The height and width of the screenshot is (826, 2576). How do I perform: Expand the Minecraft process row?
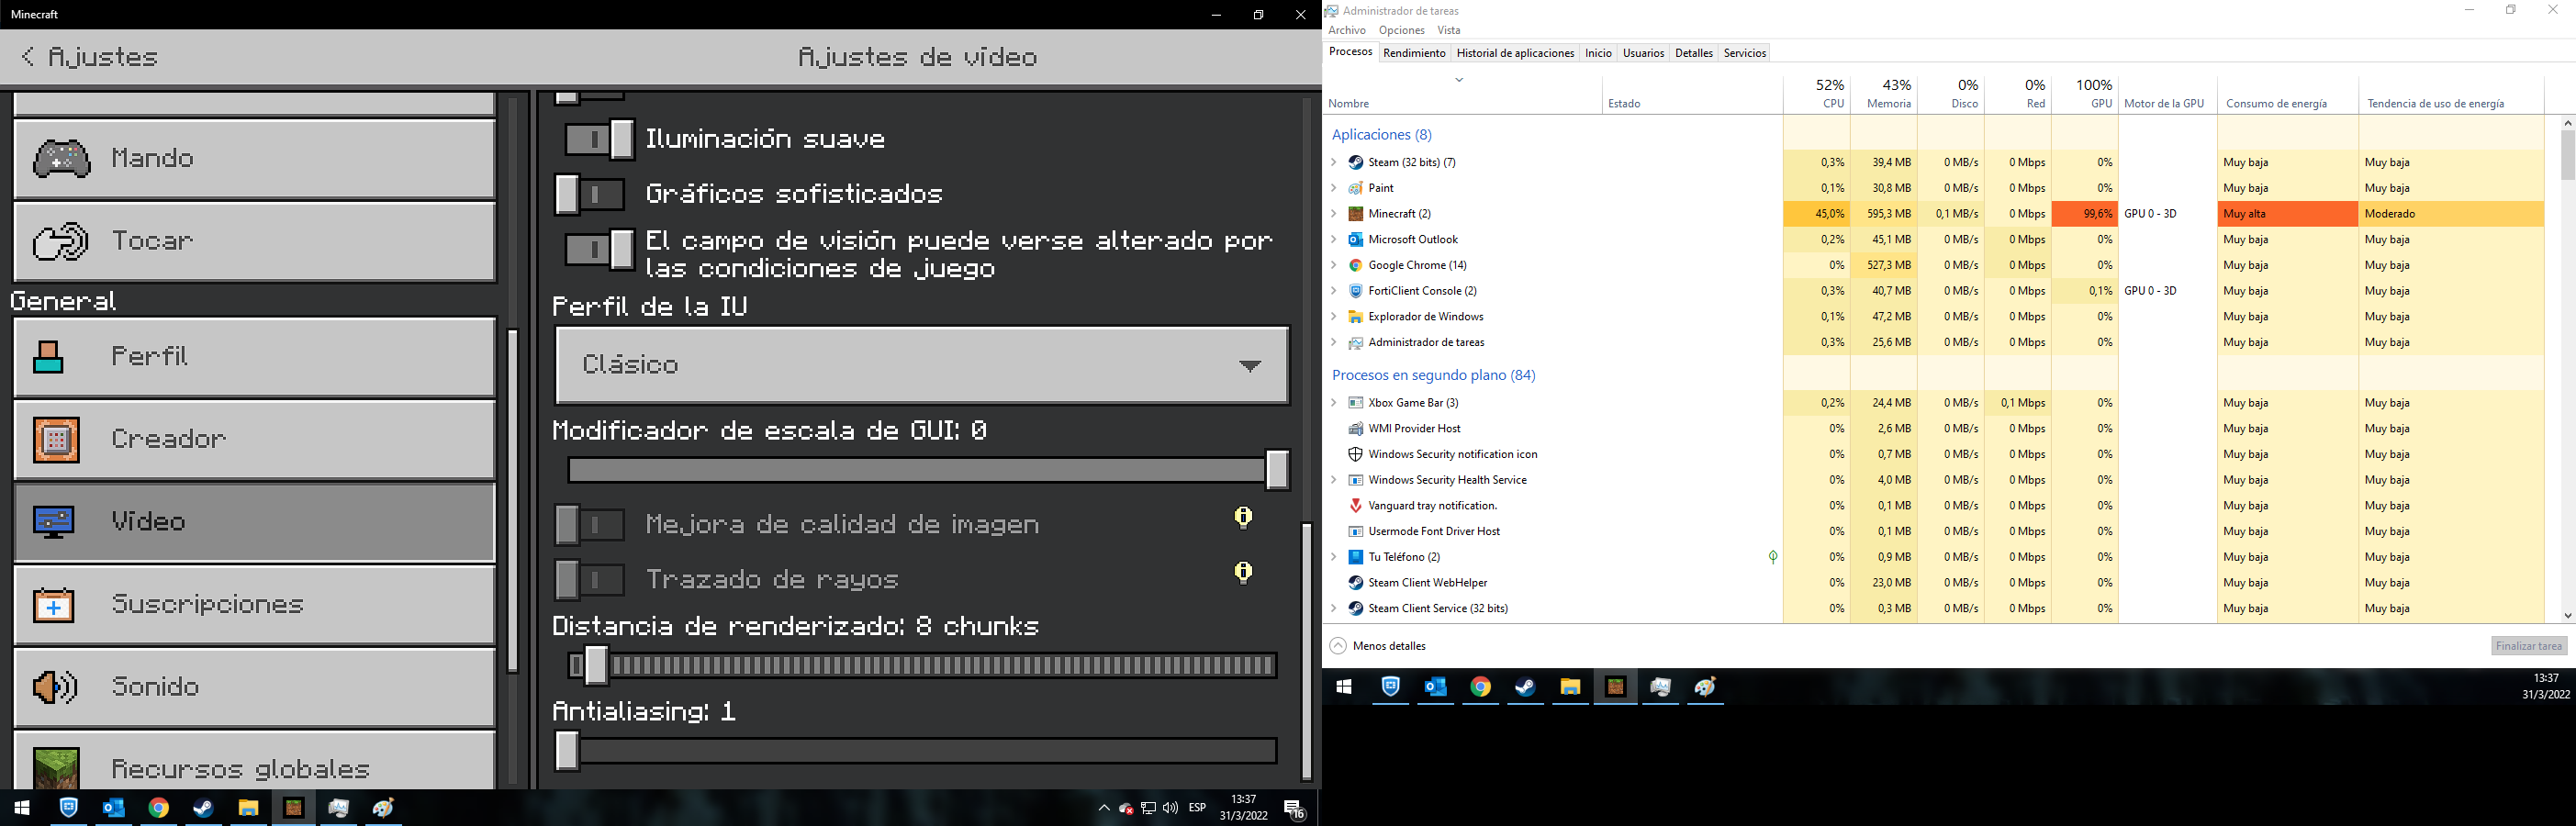pos(1333,214)
